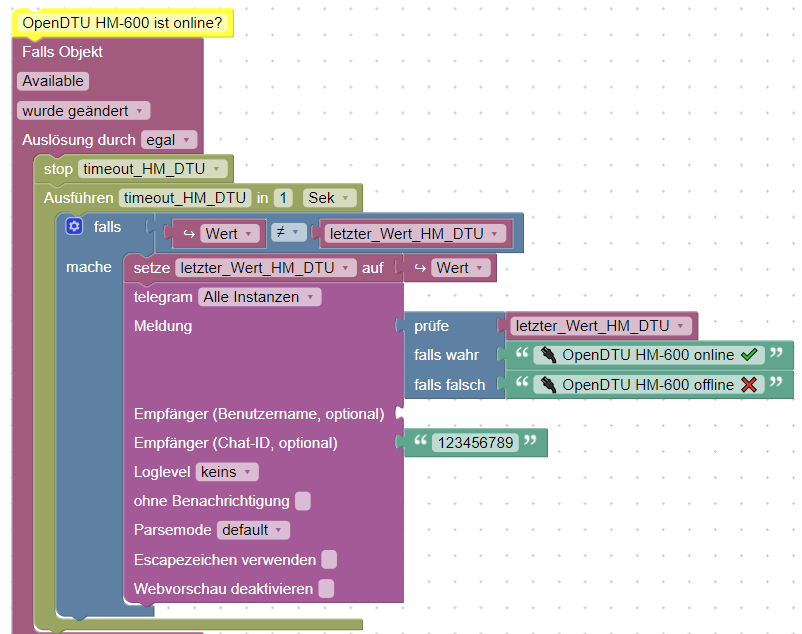Toggle the ohne Benachrichtigung checkbox
The image size is (802, 634).
(x=303, y=501)
